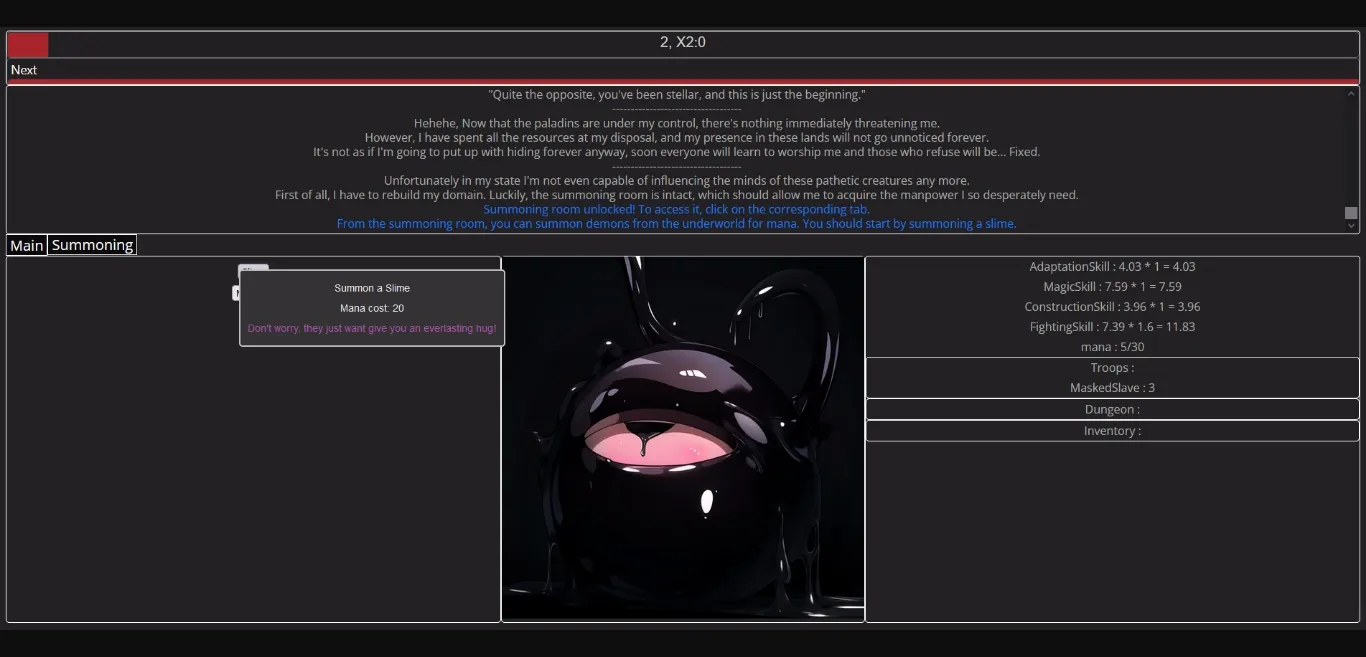Click the Next button
Screen dimensions: 1366x657
tap(23, 70)
